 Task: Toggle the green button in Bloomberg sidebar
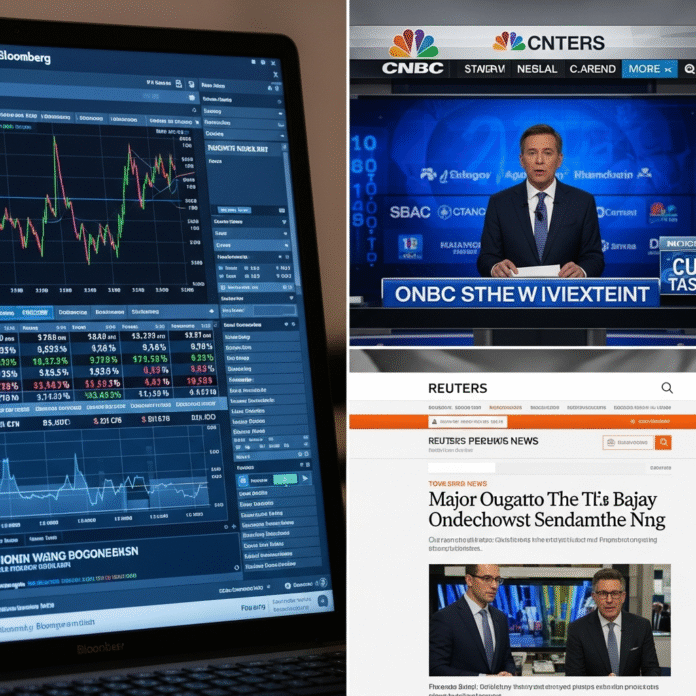click(285, 479)
